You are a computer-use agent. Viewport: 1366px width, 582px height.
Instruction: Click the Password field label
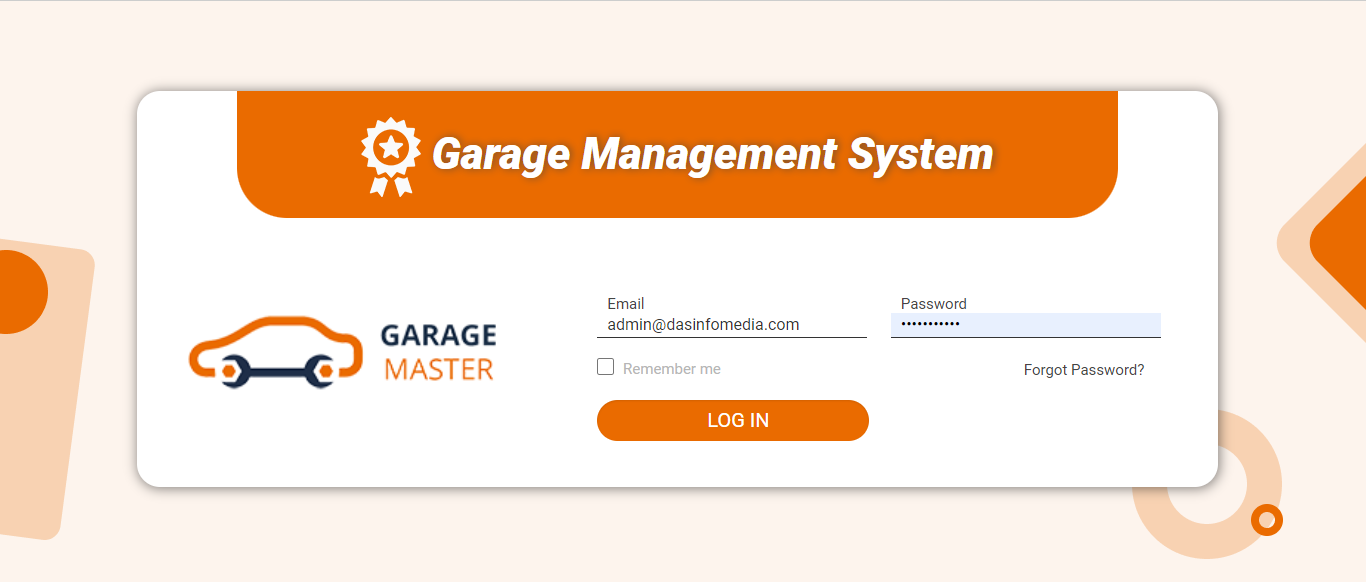933,304
